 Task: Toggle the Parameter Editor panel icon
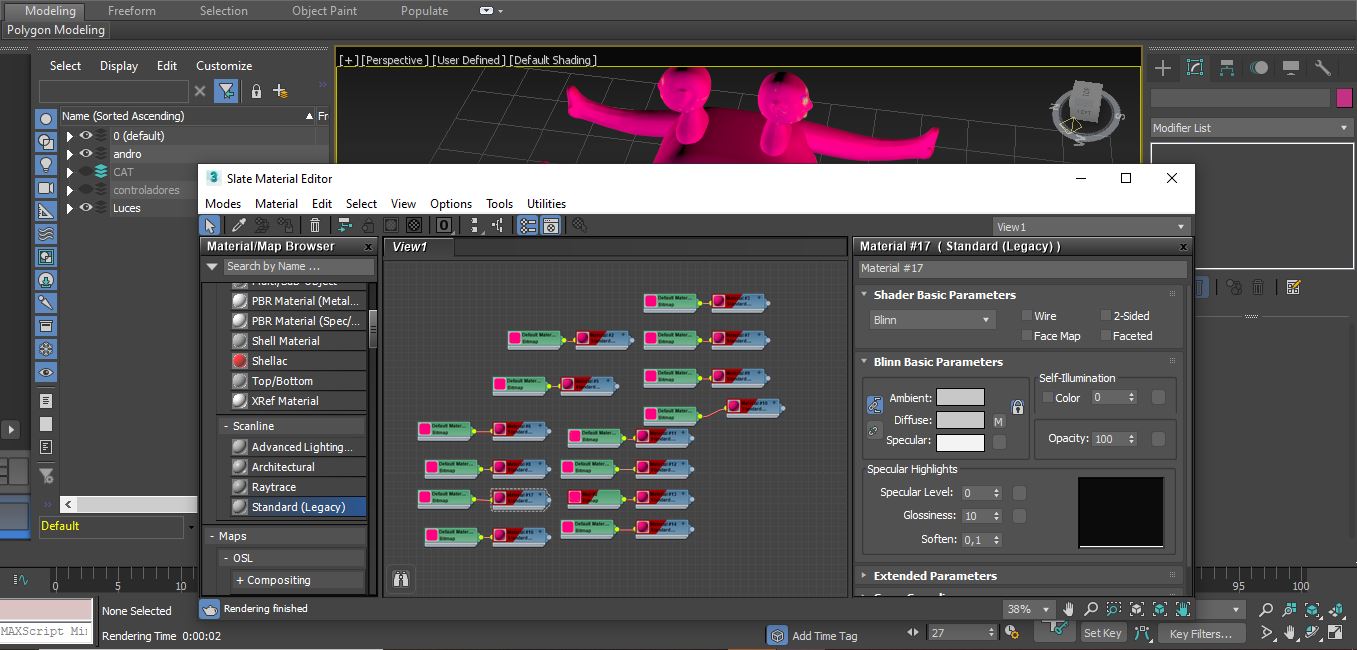tap(550, 226)
